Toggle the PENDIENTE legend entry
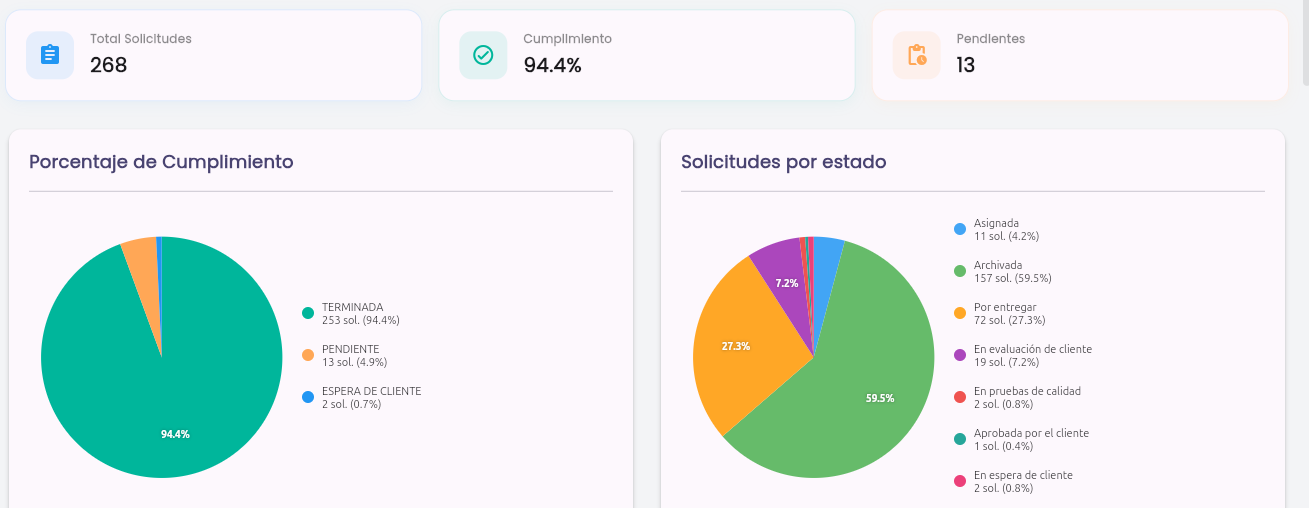The width and height of the screenshot is (1309, 508). click(345, 355)
